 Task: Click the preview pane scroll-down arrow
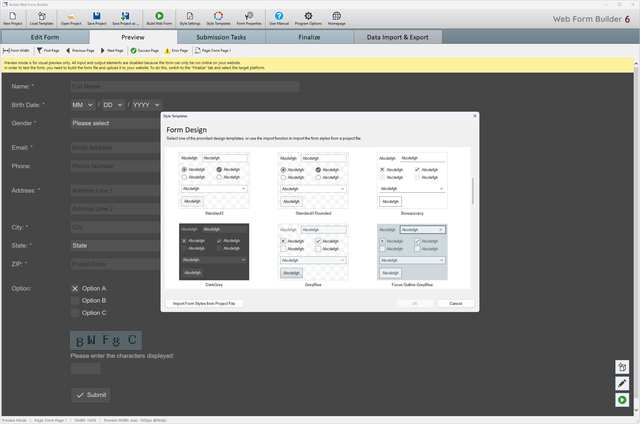(636, 411)
